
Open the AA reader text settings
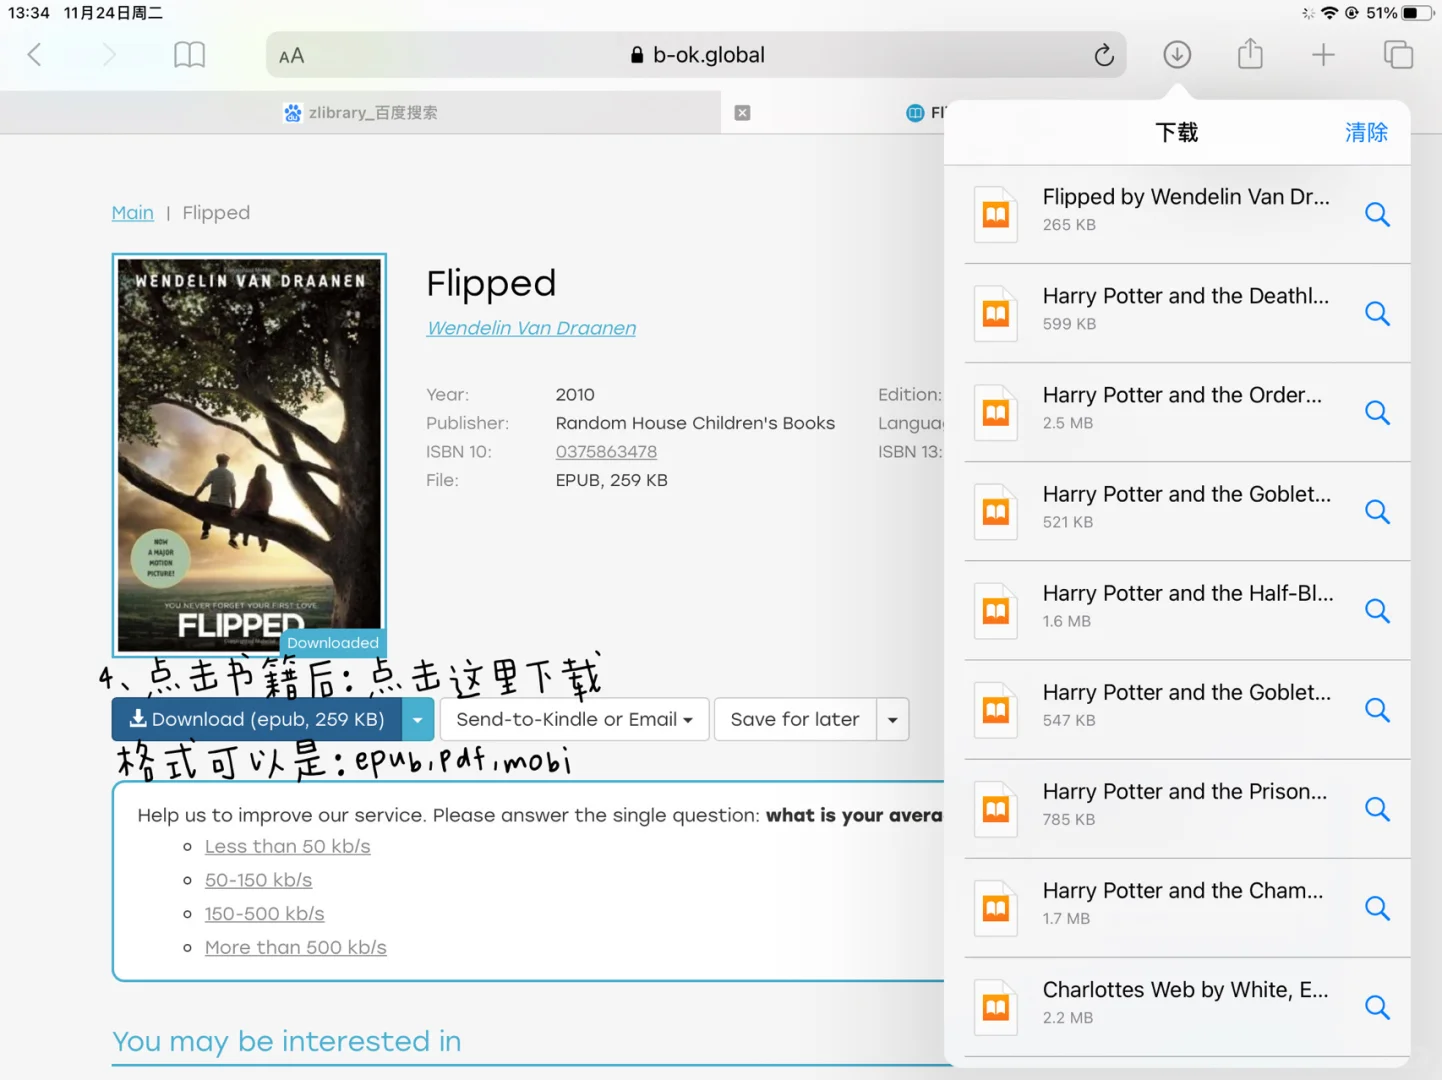(291, 56)
